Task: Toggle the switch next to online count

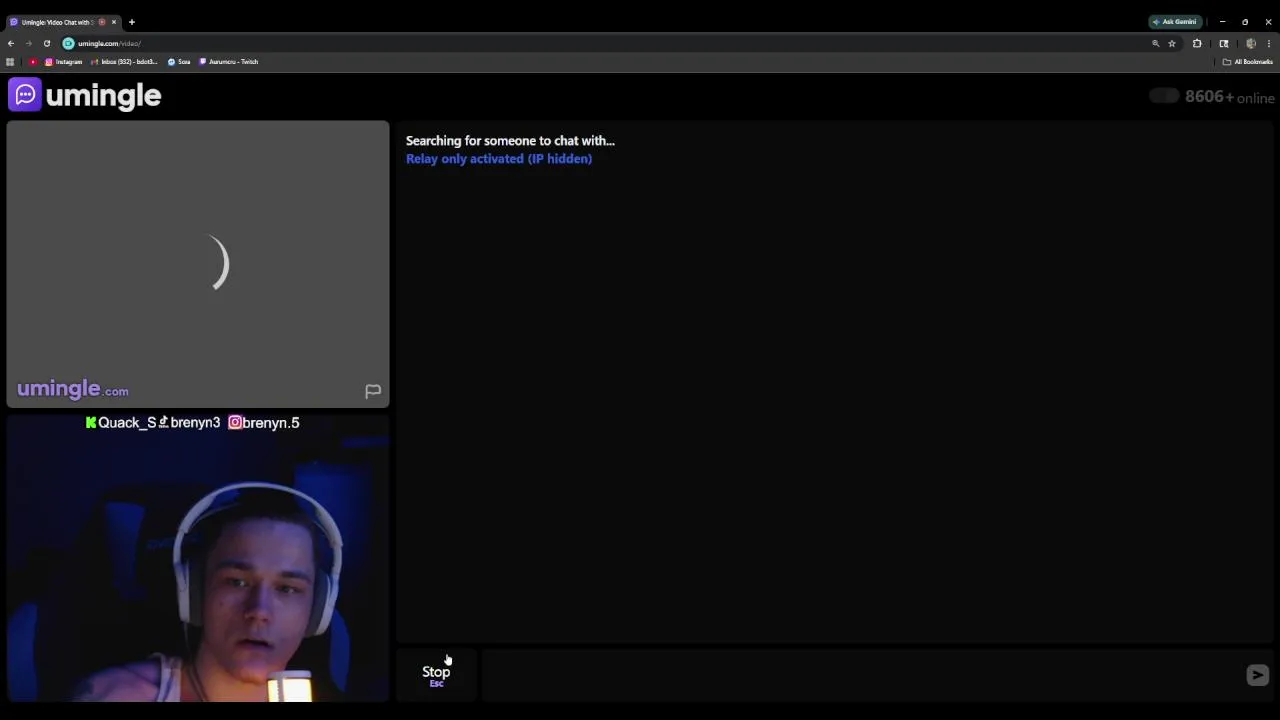Action: coord(1164,96)
